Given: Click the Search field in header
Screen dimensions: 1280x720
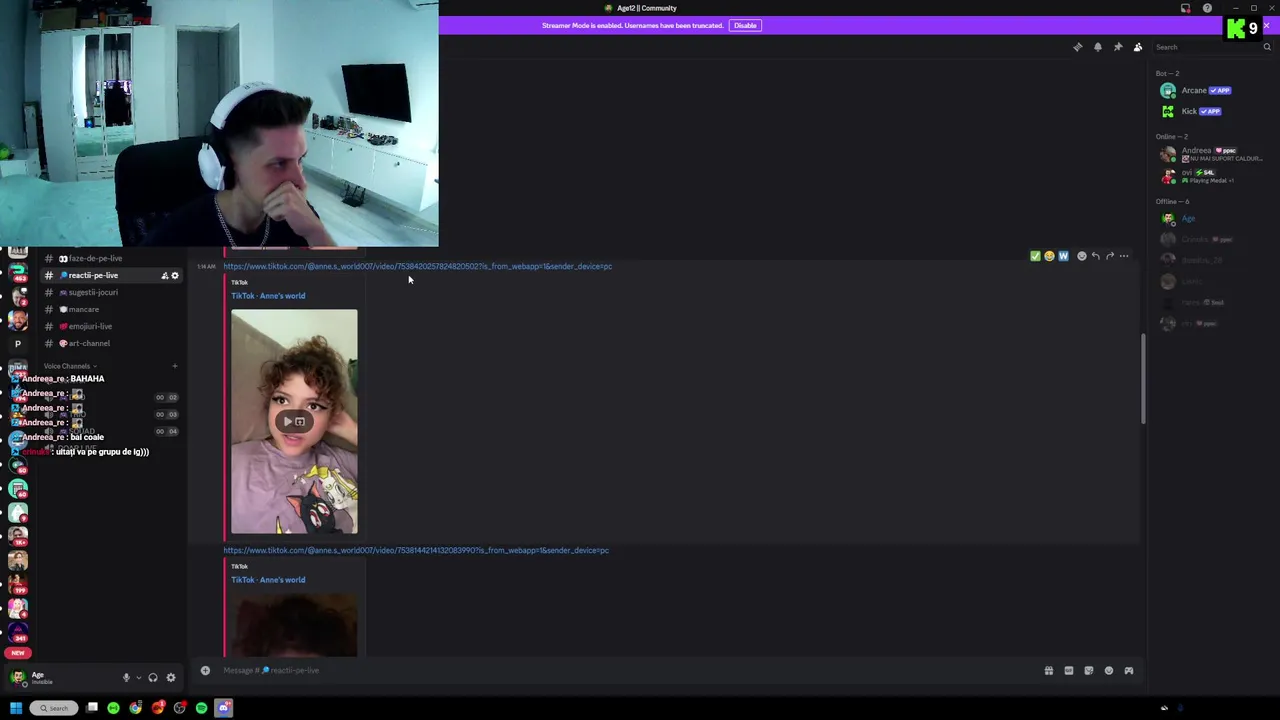Looking at the screenshot, I should pyautogui.click(x=1210, y=47).
